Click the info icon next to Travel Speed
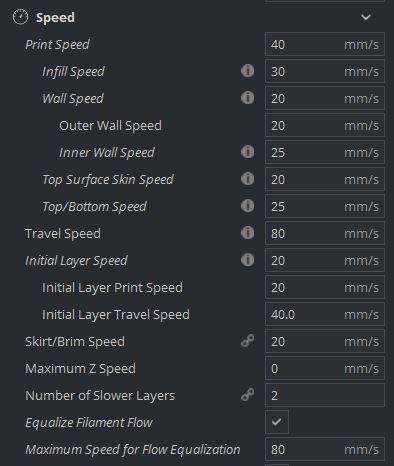Screen dimensions: 394x466 click(x=247, y=233)
